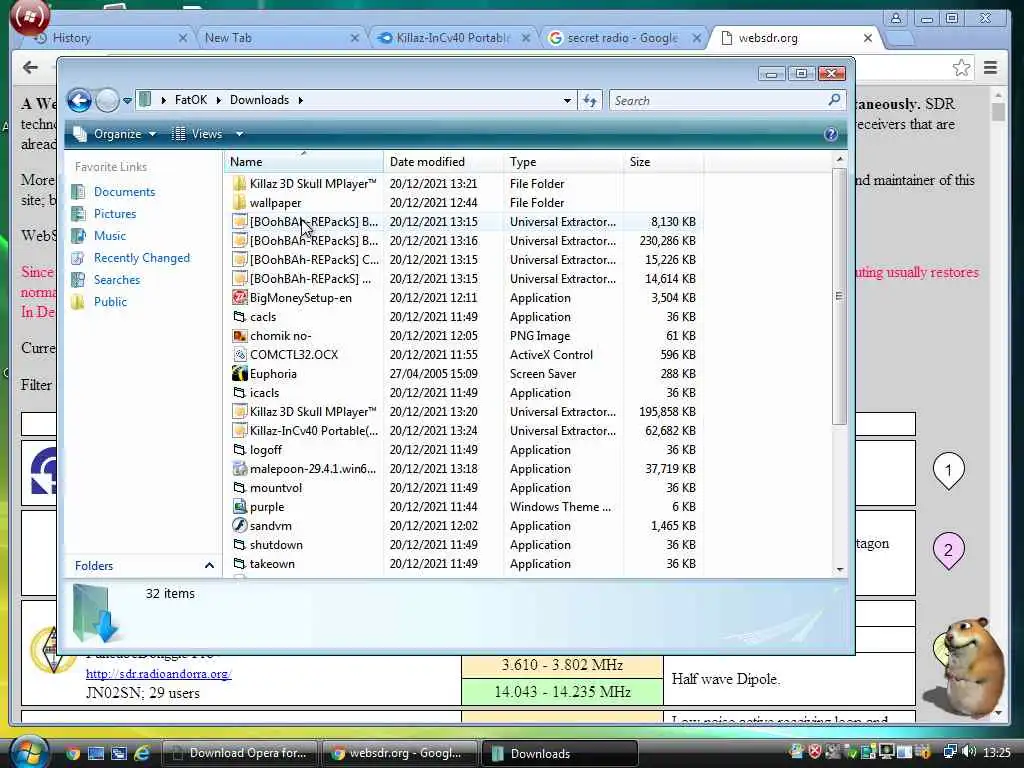Click the Views button
Viewport: 1024px width, 768px height.
click(x=197, y=134)
